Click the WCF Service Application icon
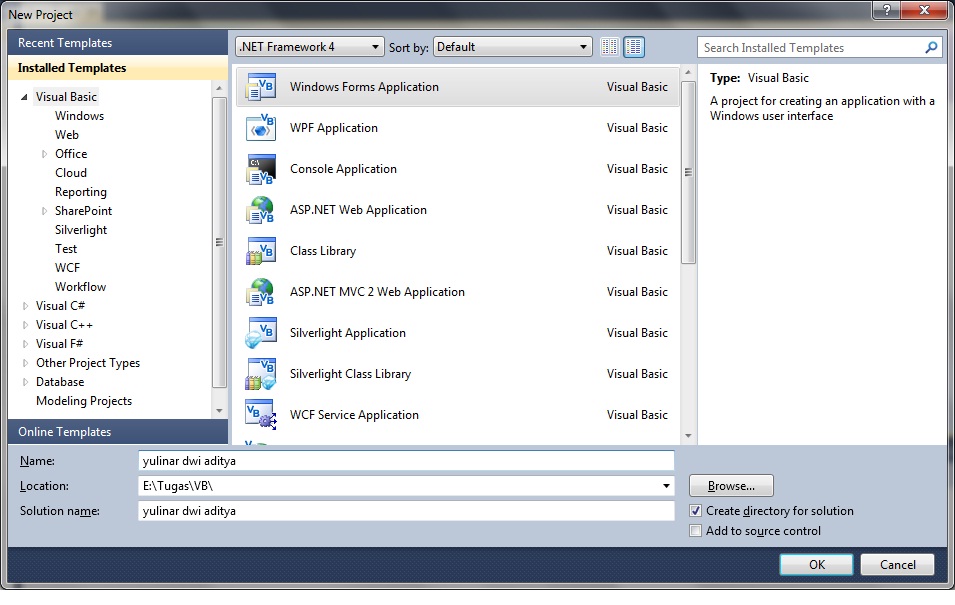Screen dimensions: 955x605 click(x=261, y=414)
